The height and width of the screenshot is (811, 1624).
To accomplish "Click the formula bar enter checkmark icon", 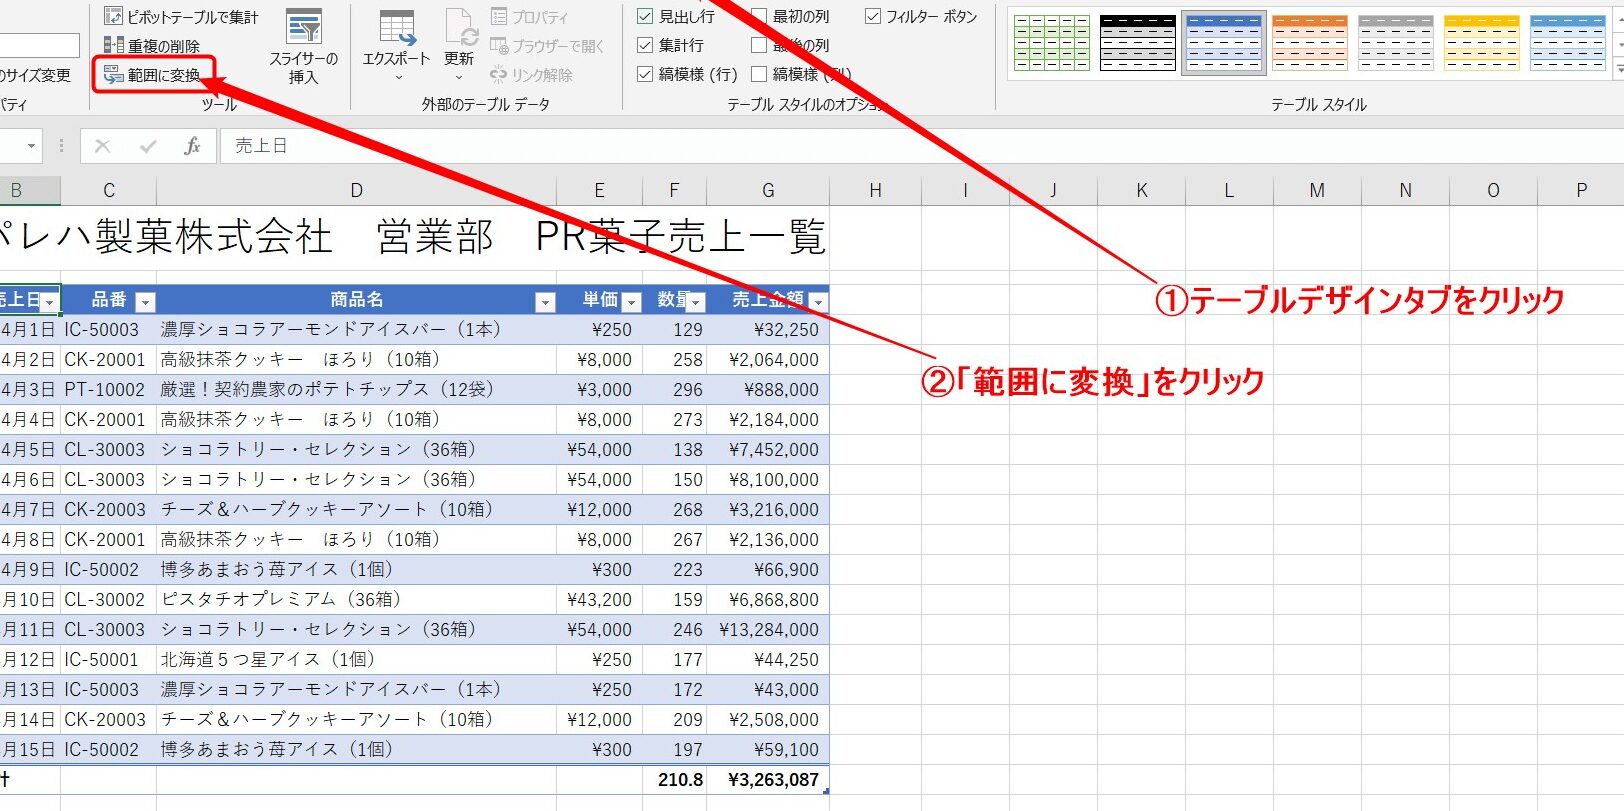I will point(148,146).
